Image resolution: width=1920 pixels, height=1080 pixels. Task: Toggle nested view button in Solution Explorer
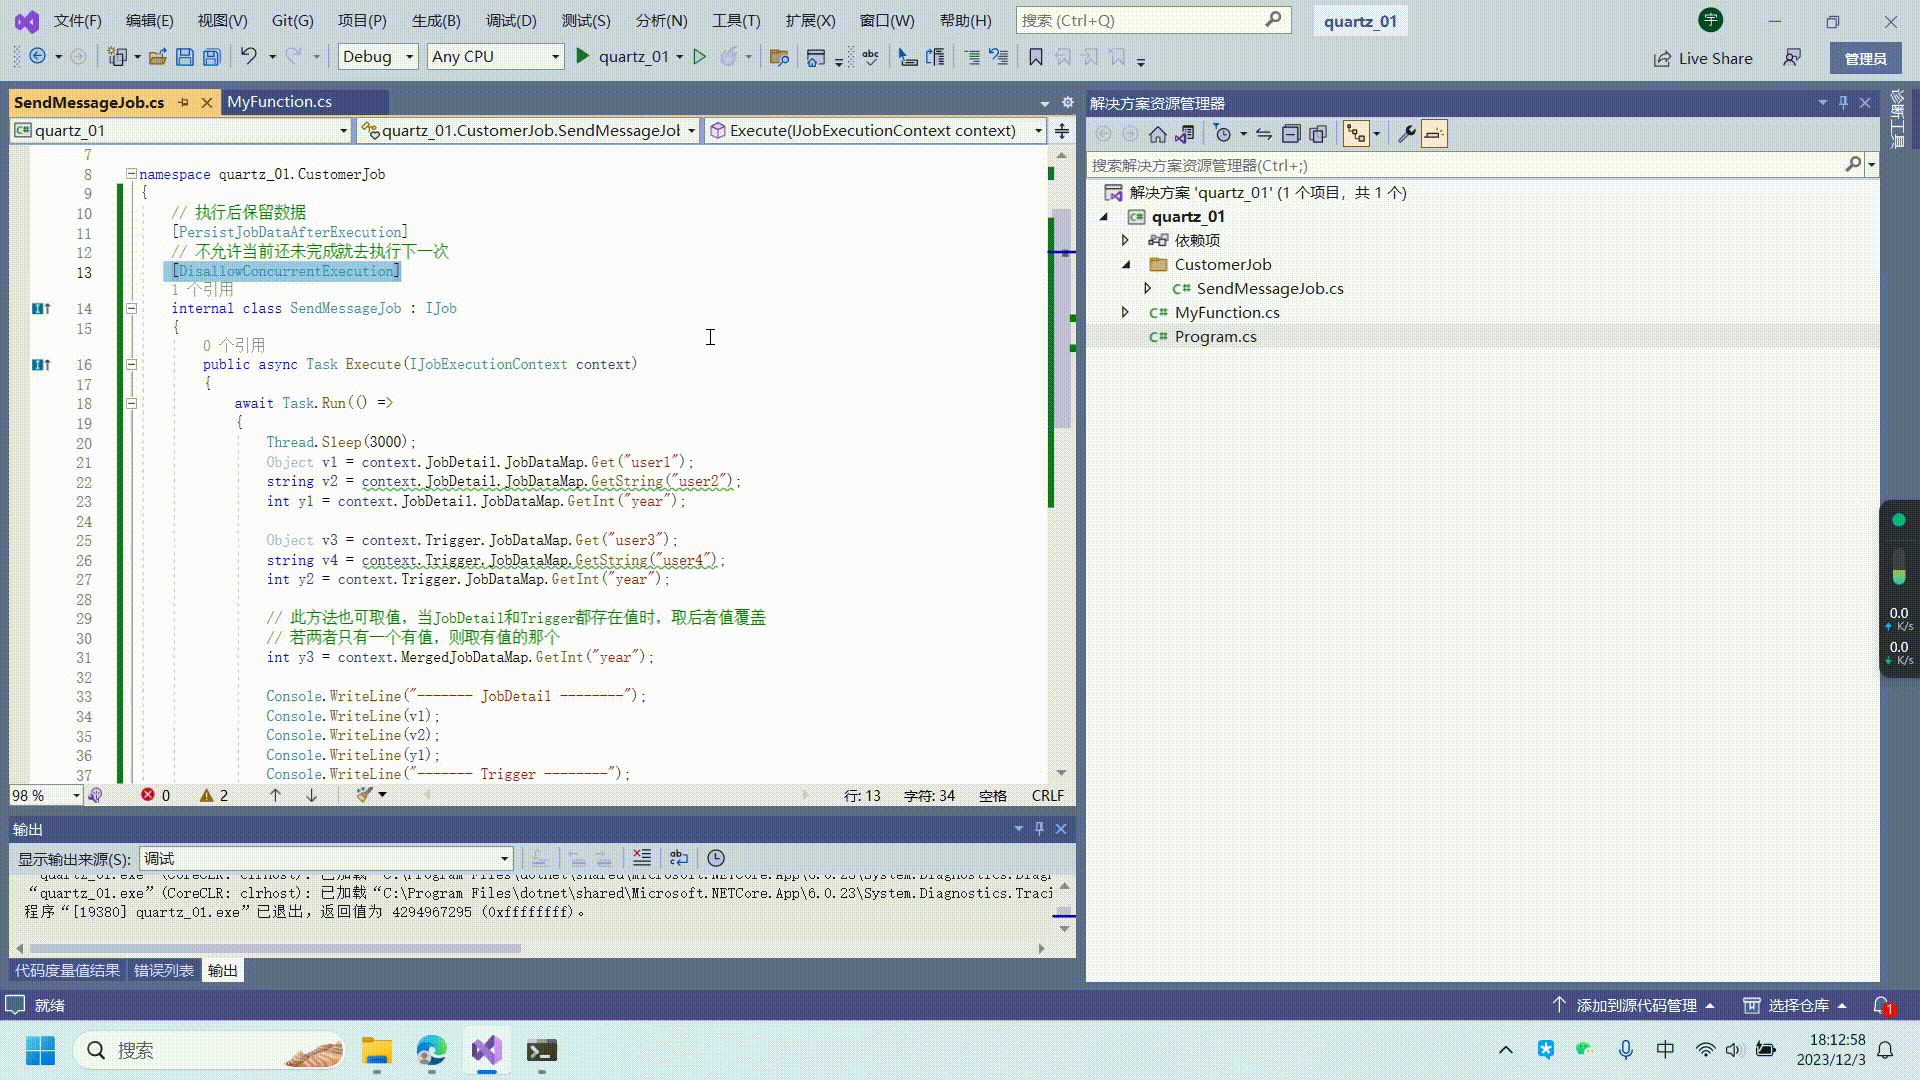tap(1356, 134)
